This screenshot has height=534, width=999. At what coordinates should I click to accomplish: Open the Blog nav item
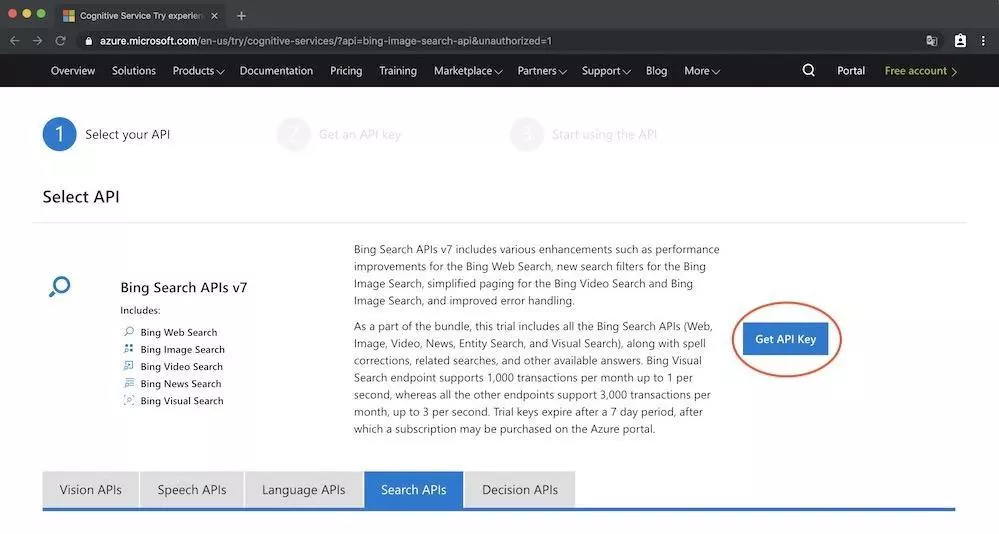656,71
